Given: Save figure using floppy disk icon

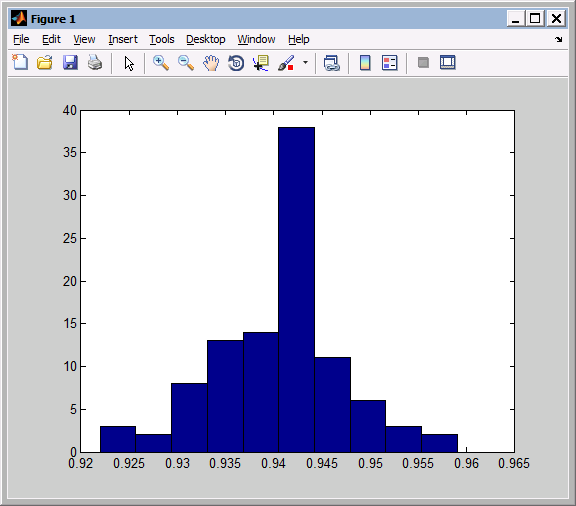Looking at the screenshot, I should [70, 62].
